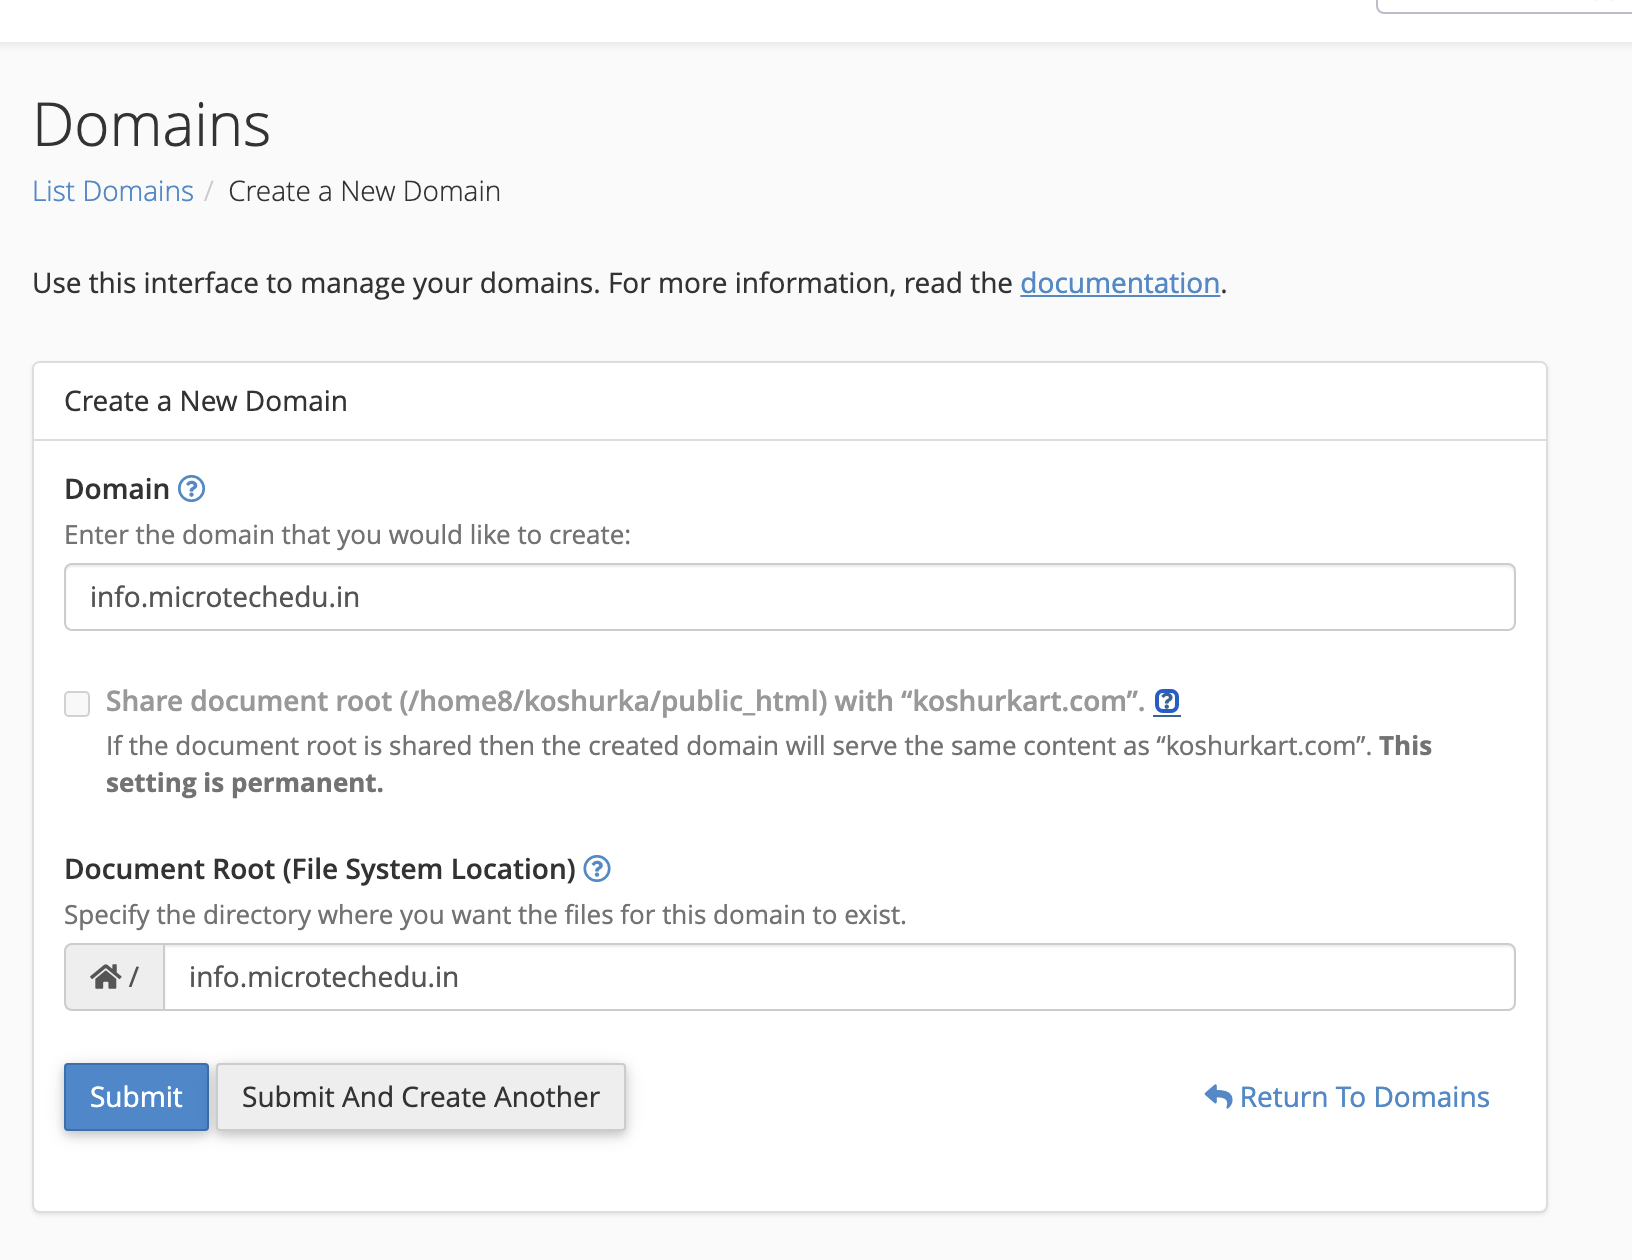Follow the Return To Domains link
The height and width of the screenshot is (1260, 1632).
pos(1364,1097)
